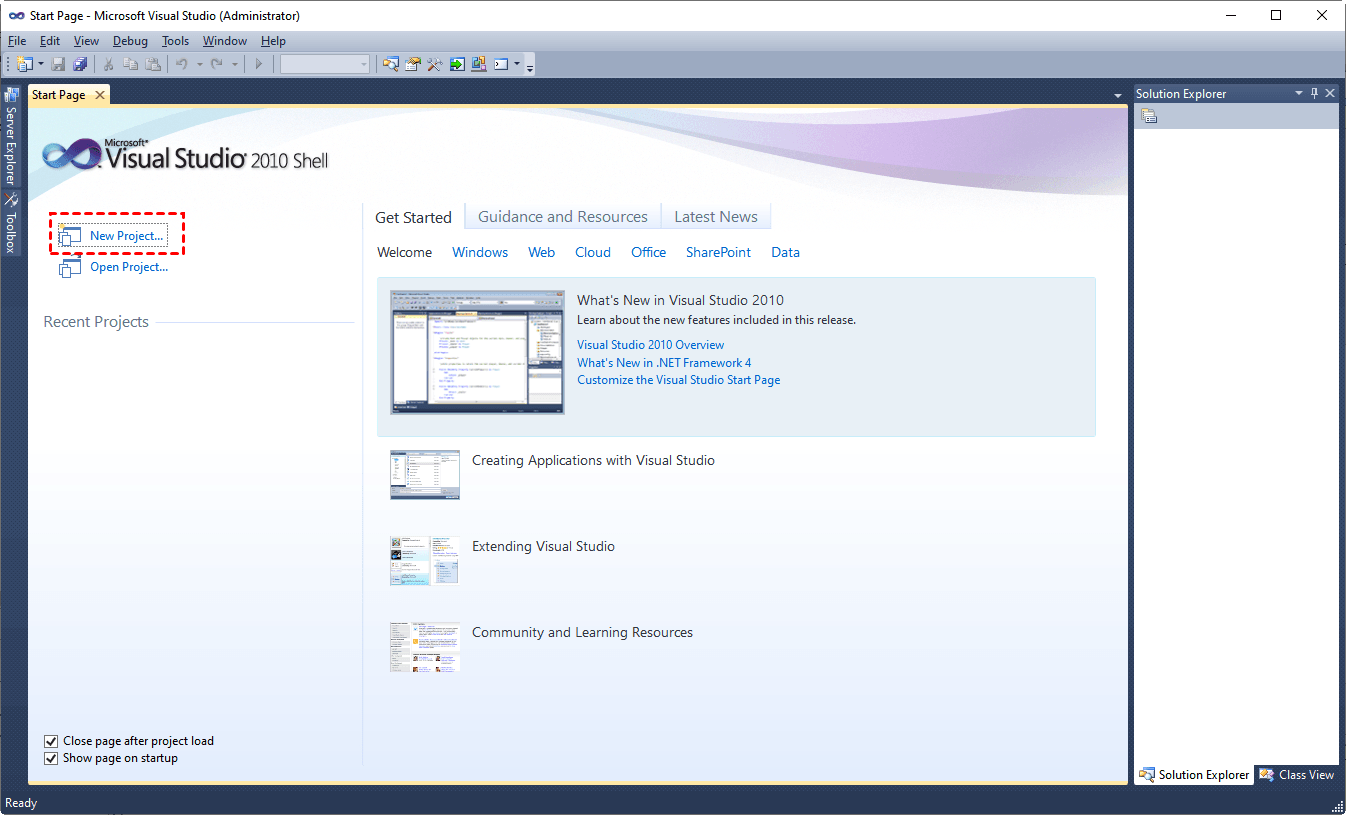
Task: Click Creating Applications with Visual Studio title
Action: click(594, 461)
